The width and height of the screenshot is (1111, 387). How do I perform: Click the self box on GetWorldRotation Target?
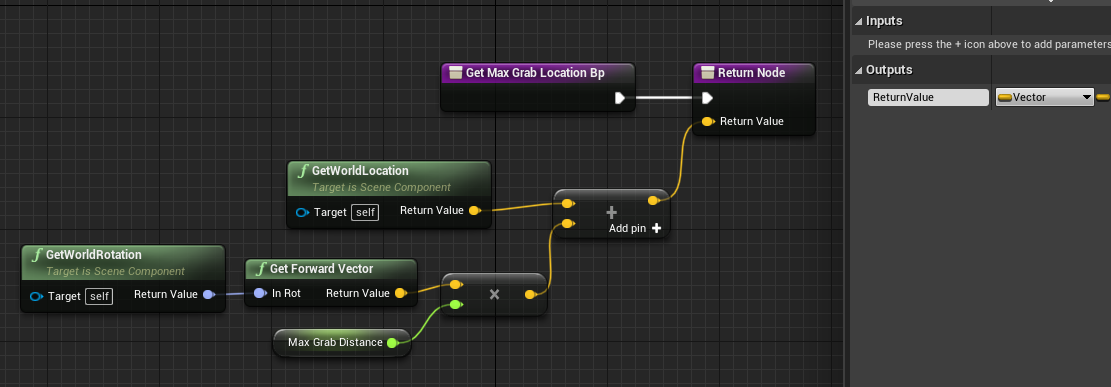pyautogui.click(x=98, y=296)
